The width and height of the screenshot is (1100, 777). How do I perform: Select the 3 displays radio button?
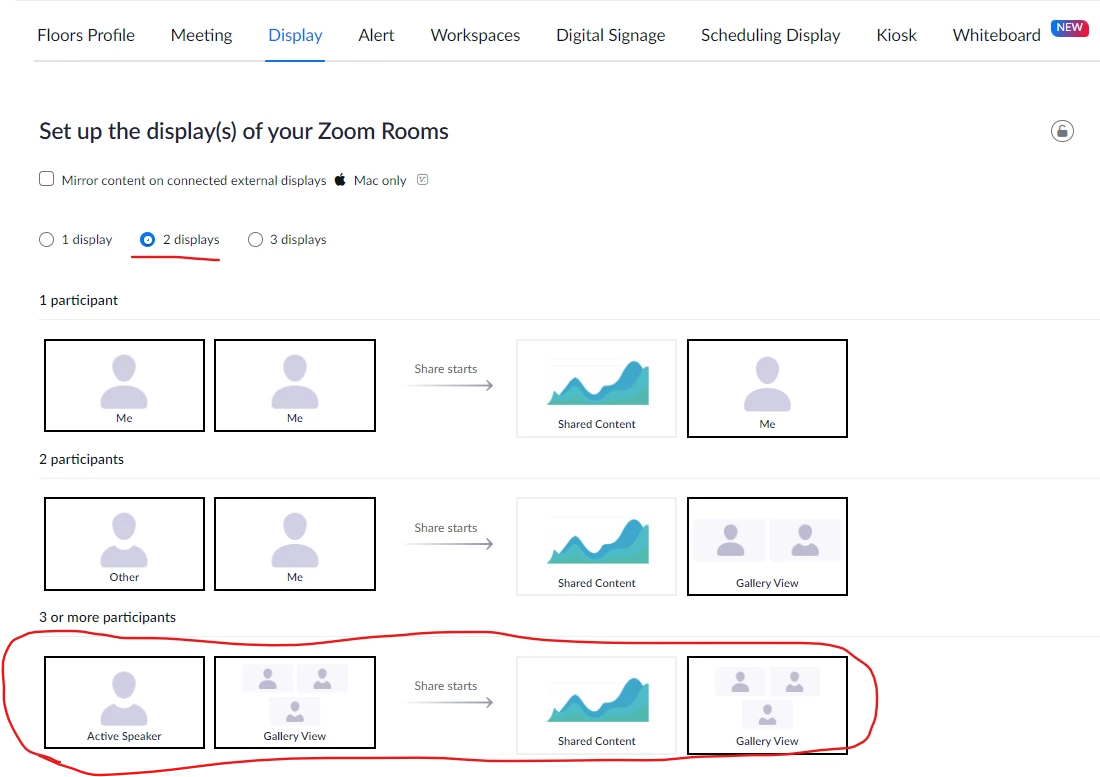255,240
